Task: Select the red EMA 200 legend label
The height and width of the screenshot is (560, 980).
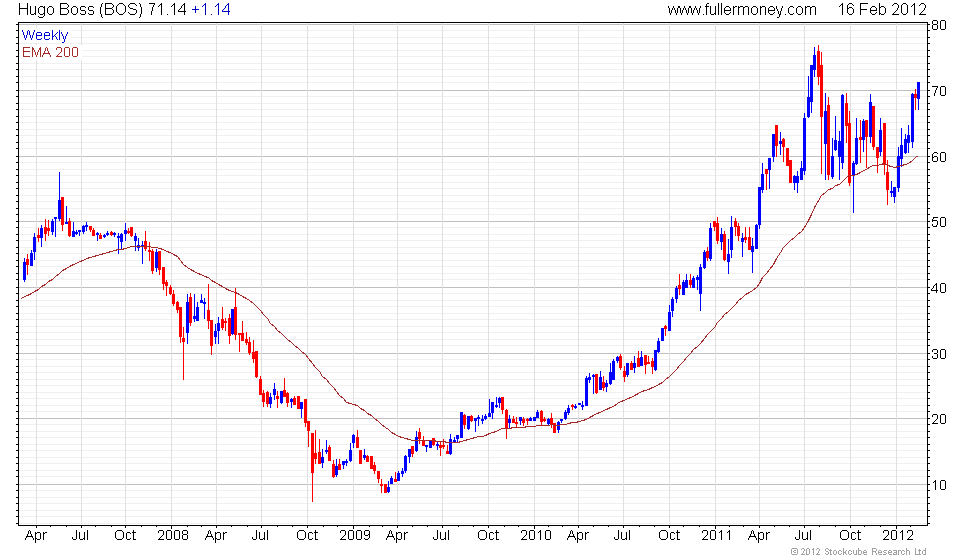Action: click(50, 52)
